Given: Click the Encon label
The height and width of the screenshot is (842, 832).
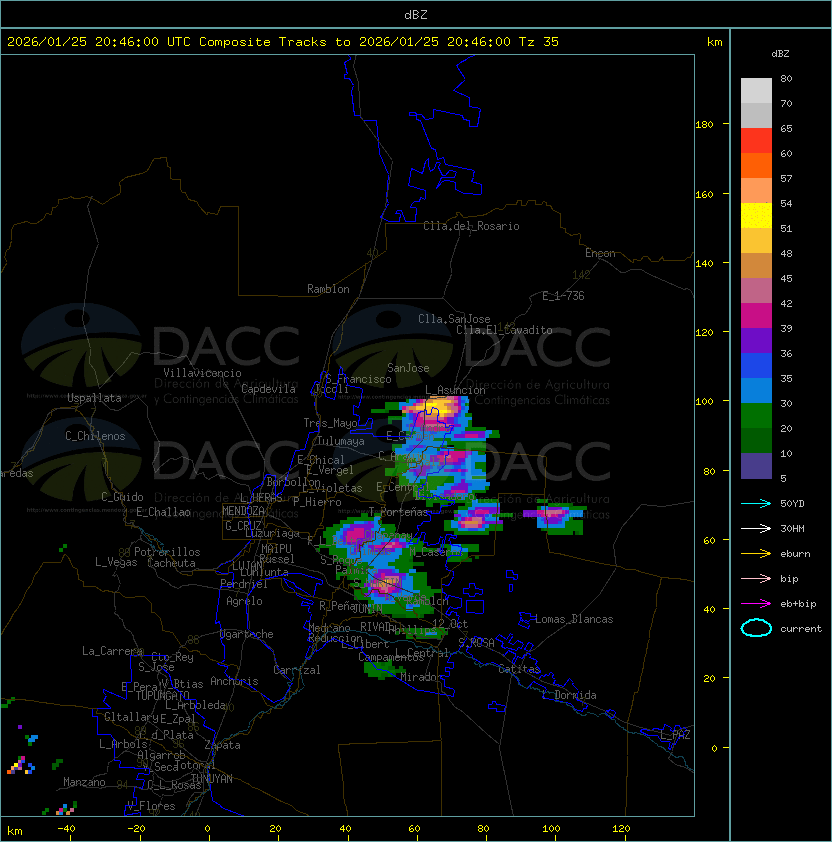Looking at the screenshot, I should point(600,253).
